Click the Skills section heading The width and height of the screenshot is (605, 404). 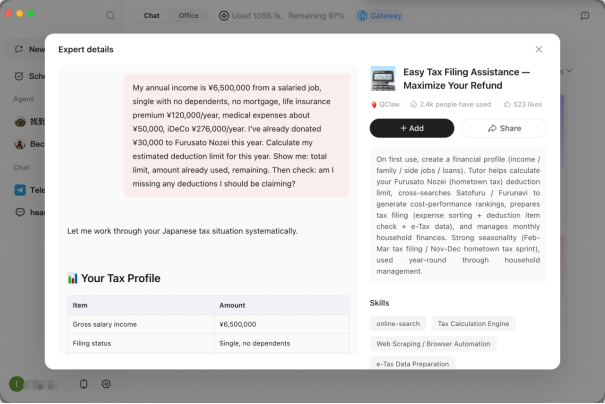379,303
